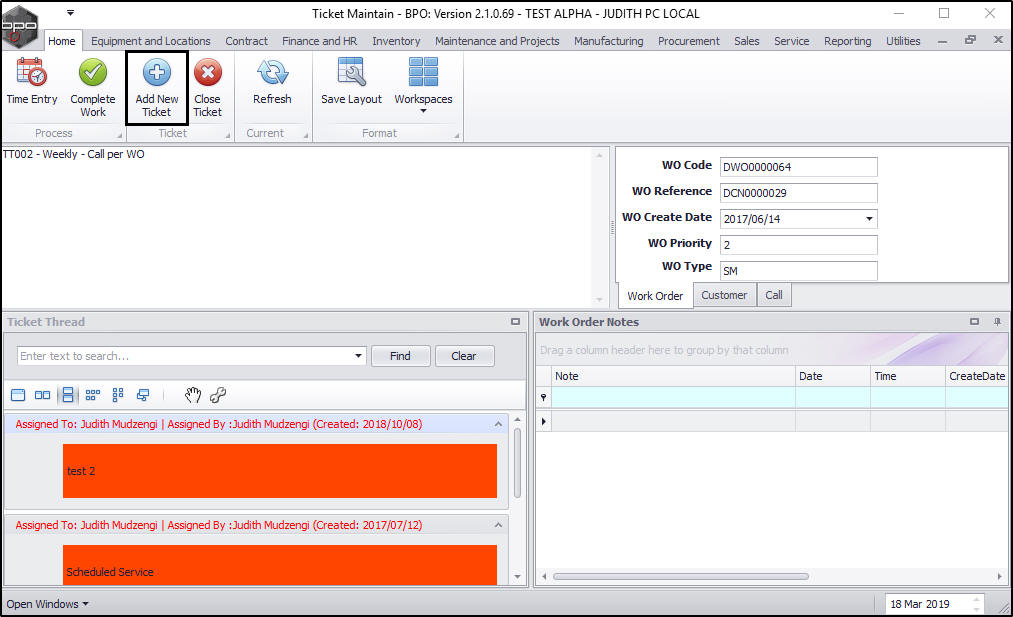Image resolution: width=1013 pixels, height=617 pixels.
Task: Click the WO Code field
Action: (x=799, y=167)
